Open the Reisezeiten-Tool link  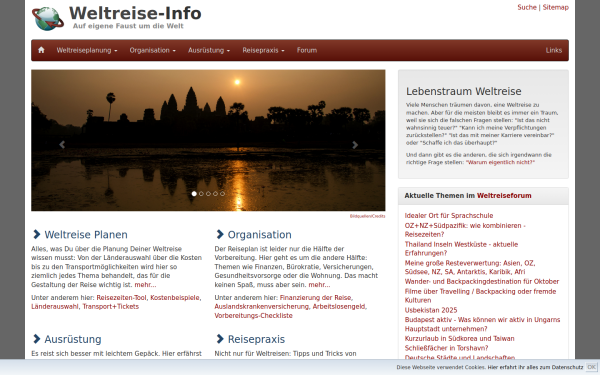coord(121,298)
